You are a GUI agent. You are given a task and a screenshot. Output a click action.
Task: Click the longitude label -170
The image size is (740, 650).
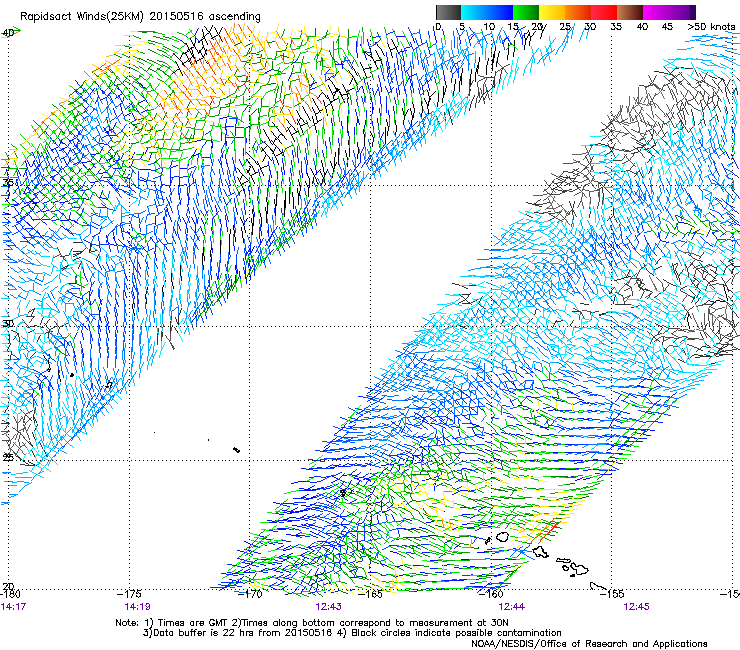(250, 594)
